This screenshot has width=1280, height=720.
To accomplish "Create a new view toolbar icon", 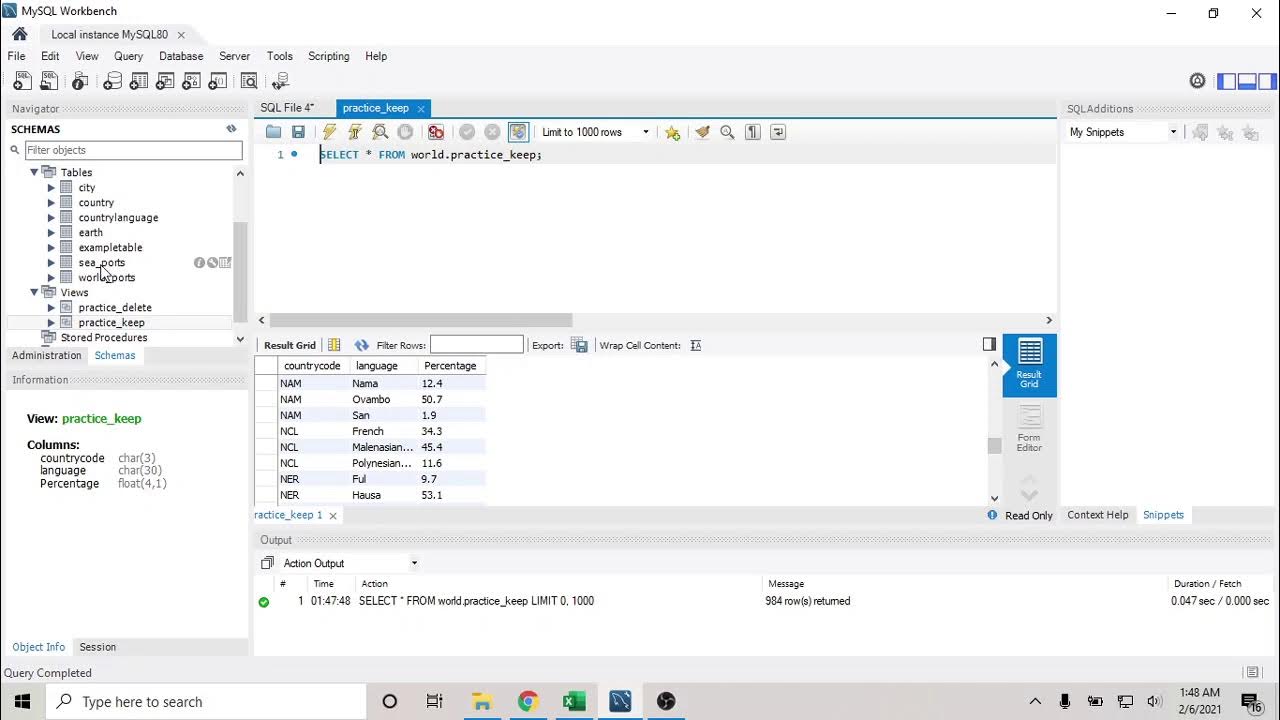I will pyautogui.click(x=166, y=82).
